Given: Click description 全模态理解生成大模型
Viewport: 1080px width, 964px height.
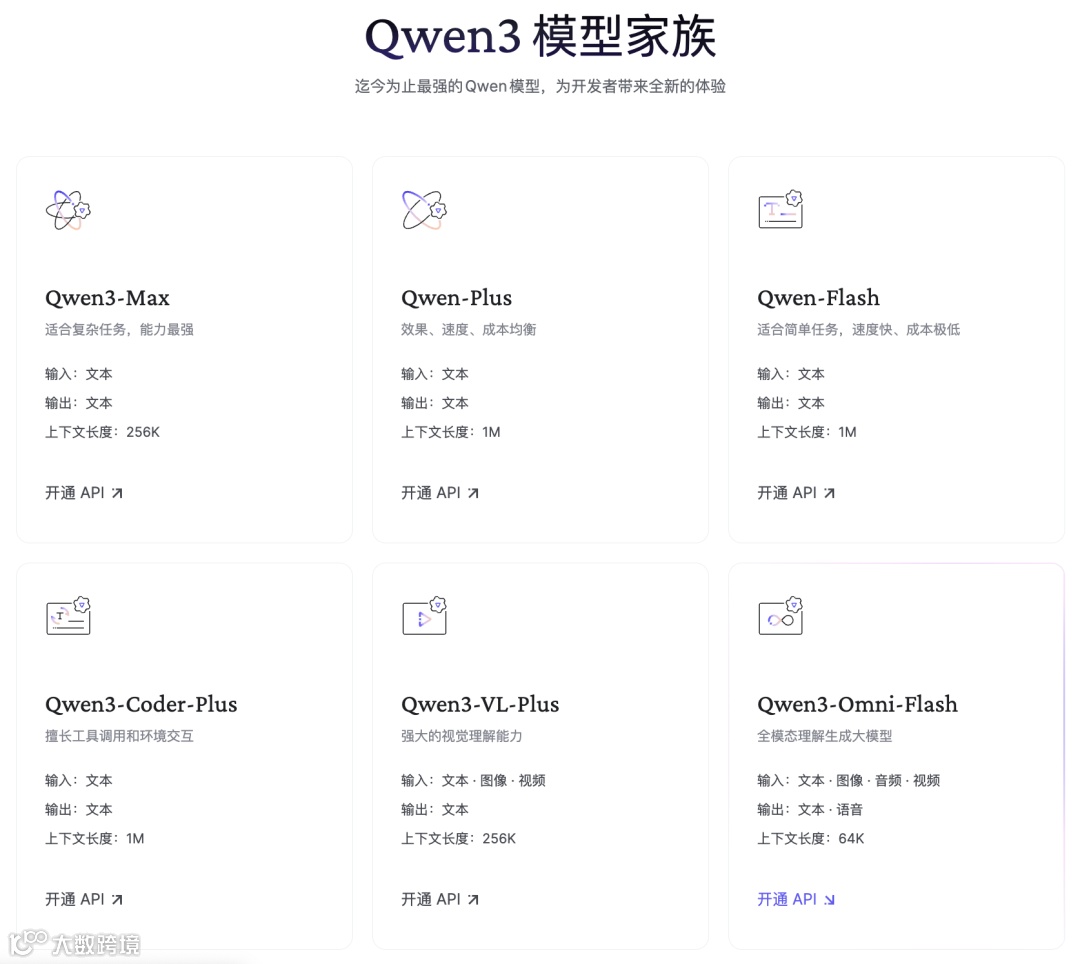Looking at the screenshot, I should [x=824, y=736].
